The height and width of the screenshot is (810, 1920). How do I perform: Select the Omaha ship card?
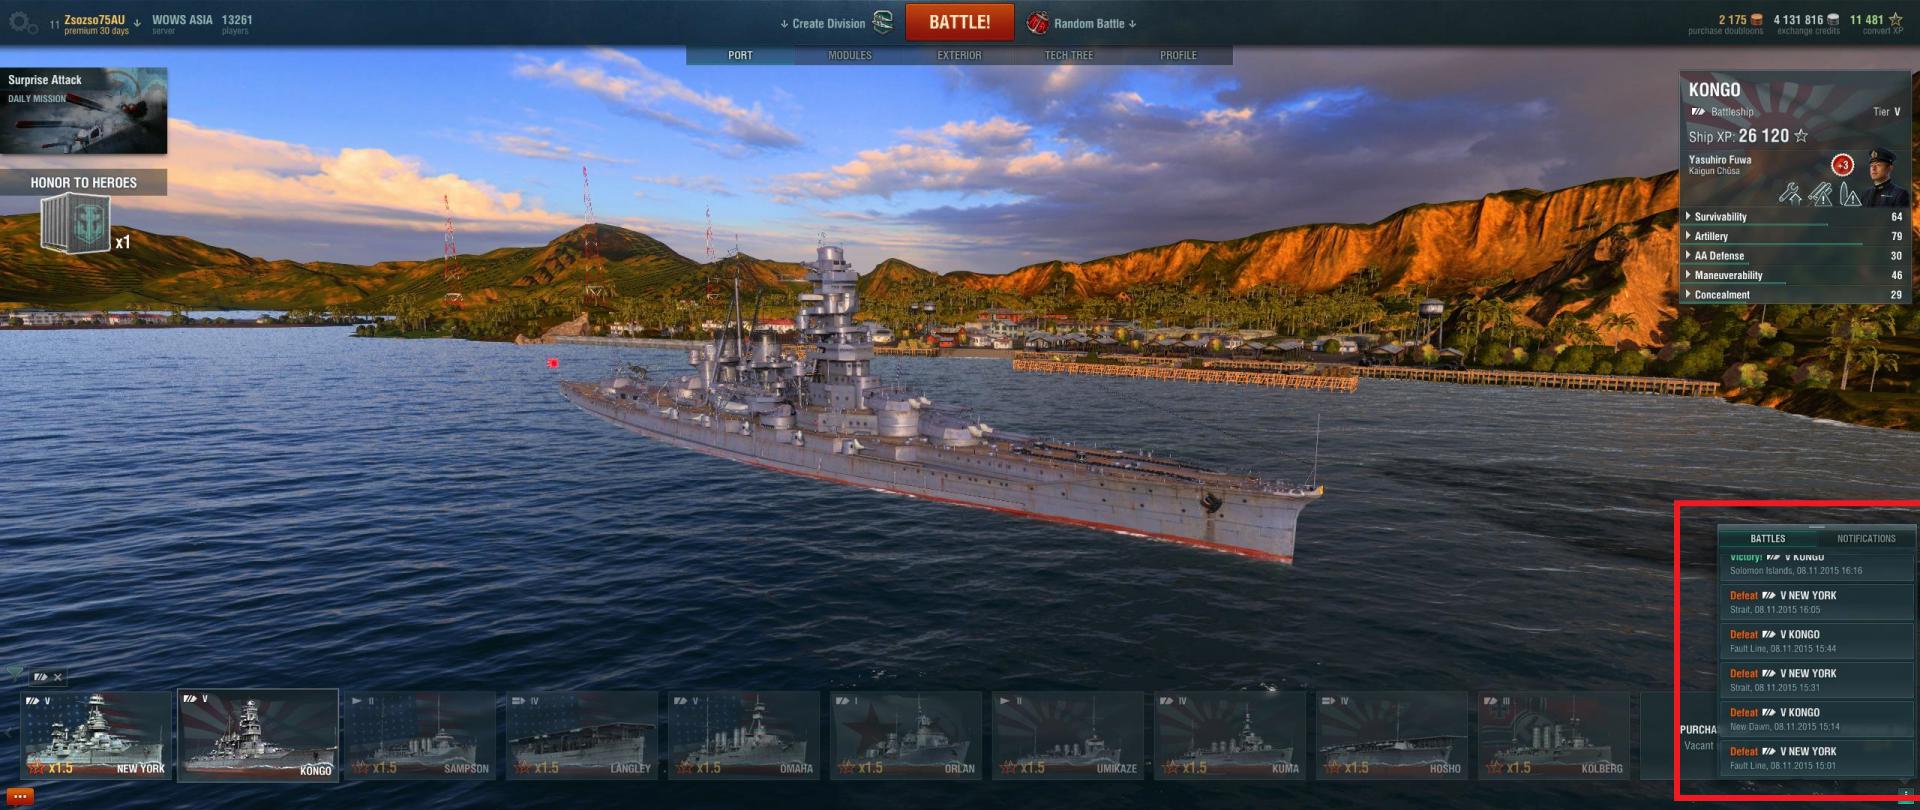744,734
